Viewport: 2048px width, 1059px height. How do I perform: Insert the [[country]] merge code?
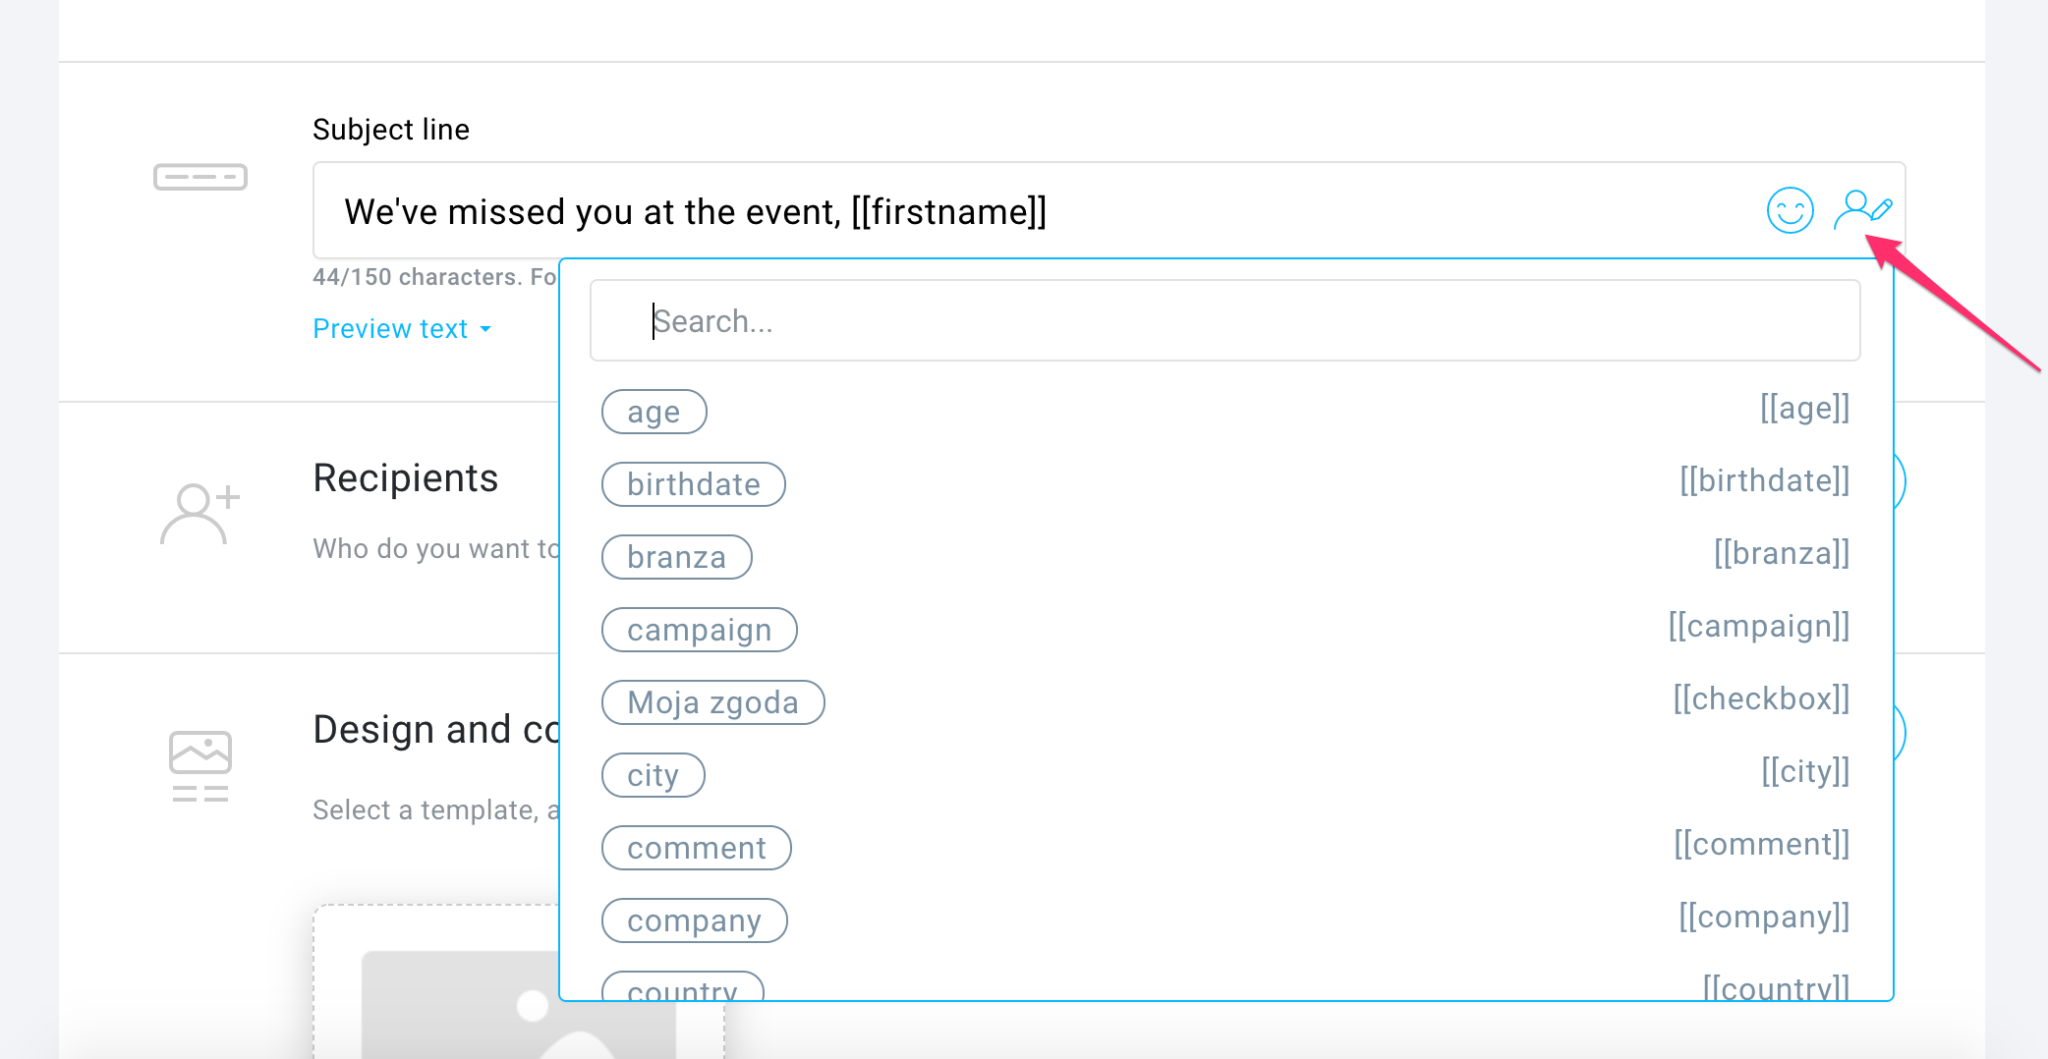(1777, 988)
